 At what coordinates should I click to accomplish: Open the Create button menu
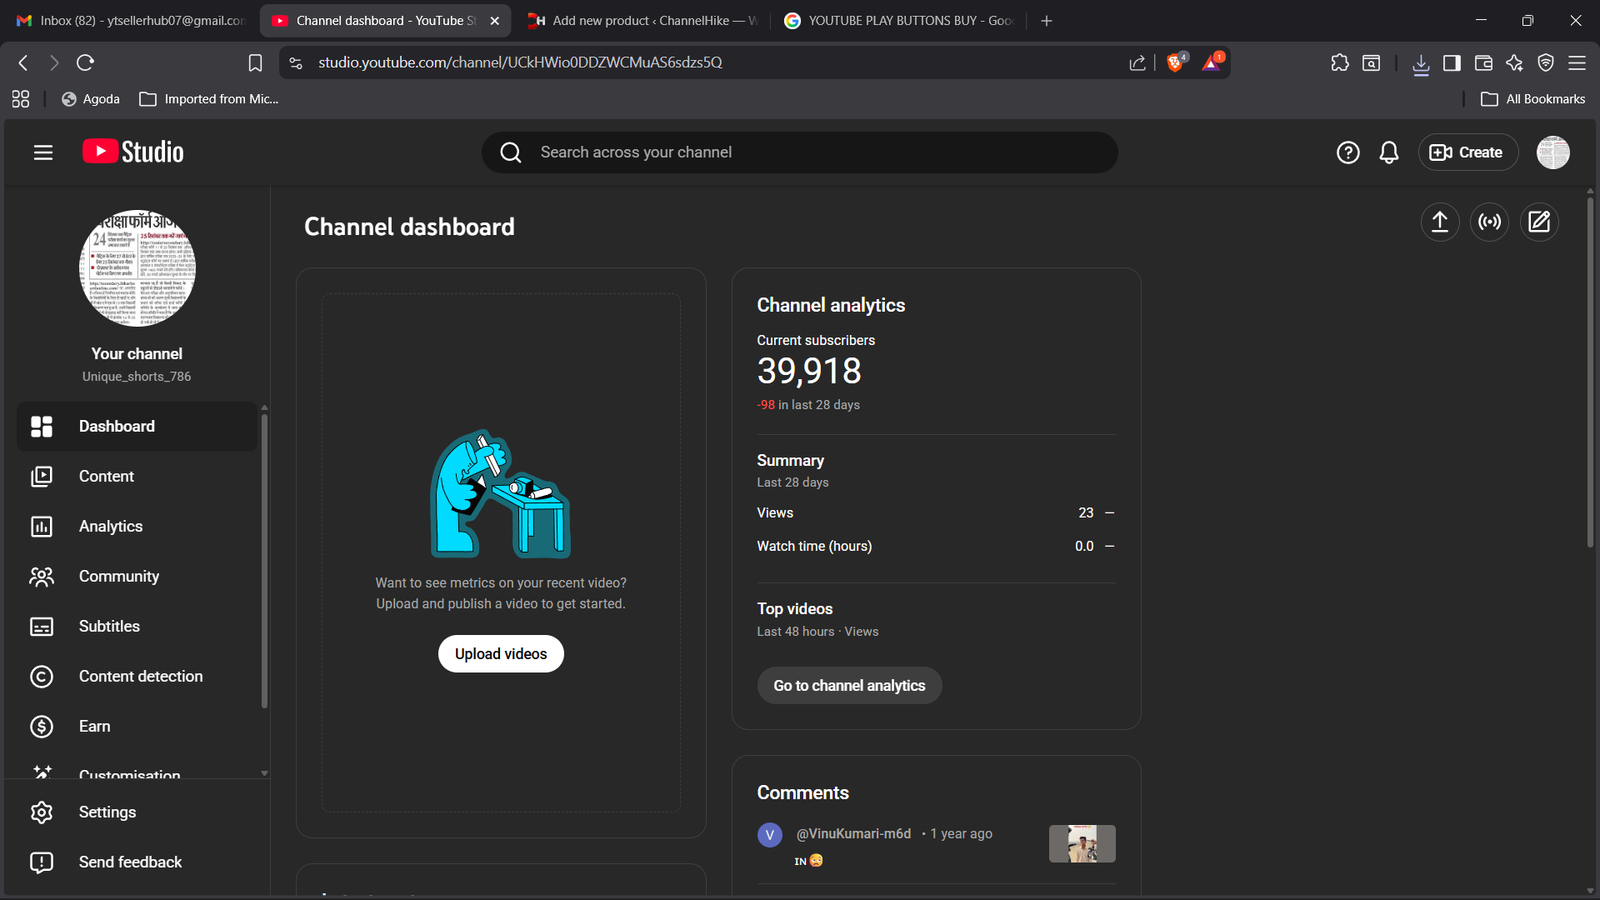tap(1467, 152)
